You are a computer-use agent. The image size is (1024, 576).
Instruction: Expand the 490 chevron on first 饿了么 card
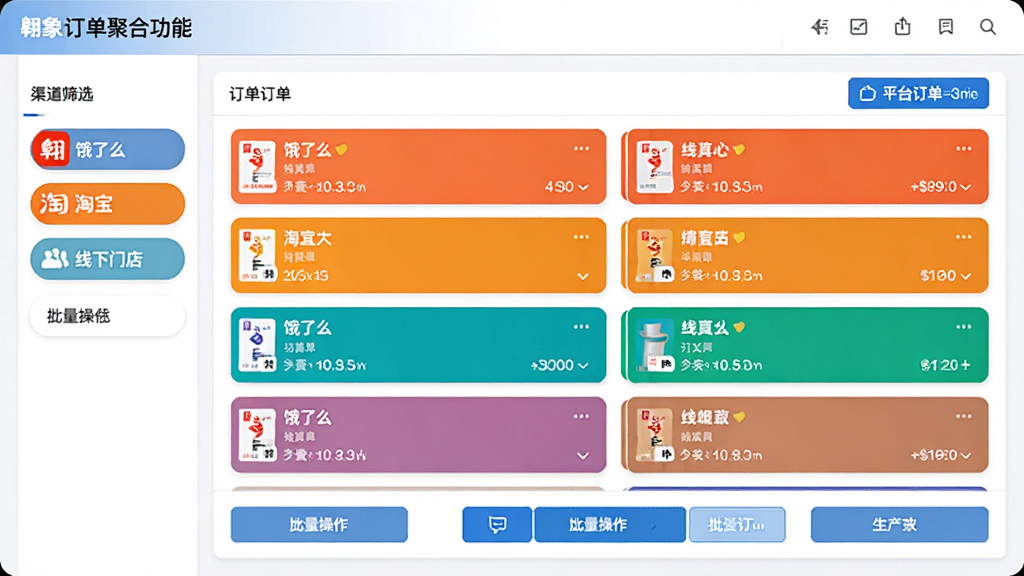point(583,187)
